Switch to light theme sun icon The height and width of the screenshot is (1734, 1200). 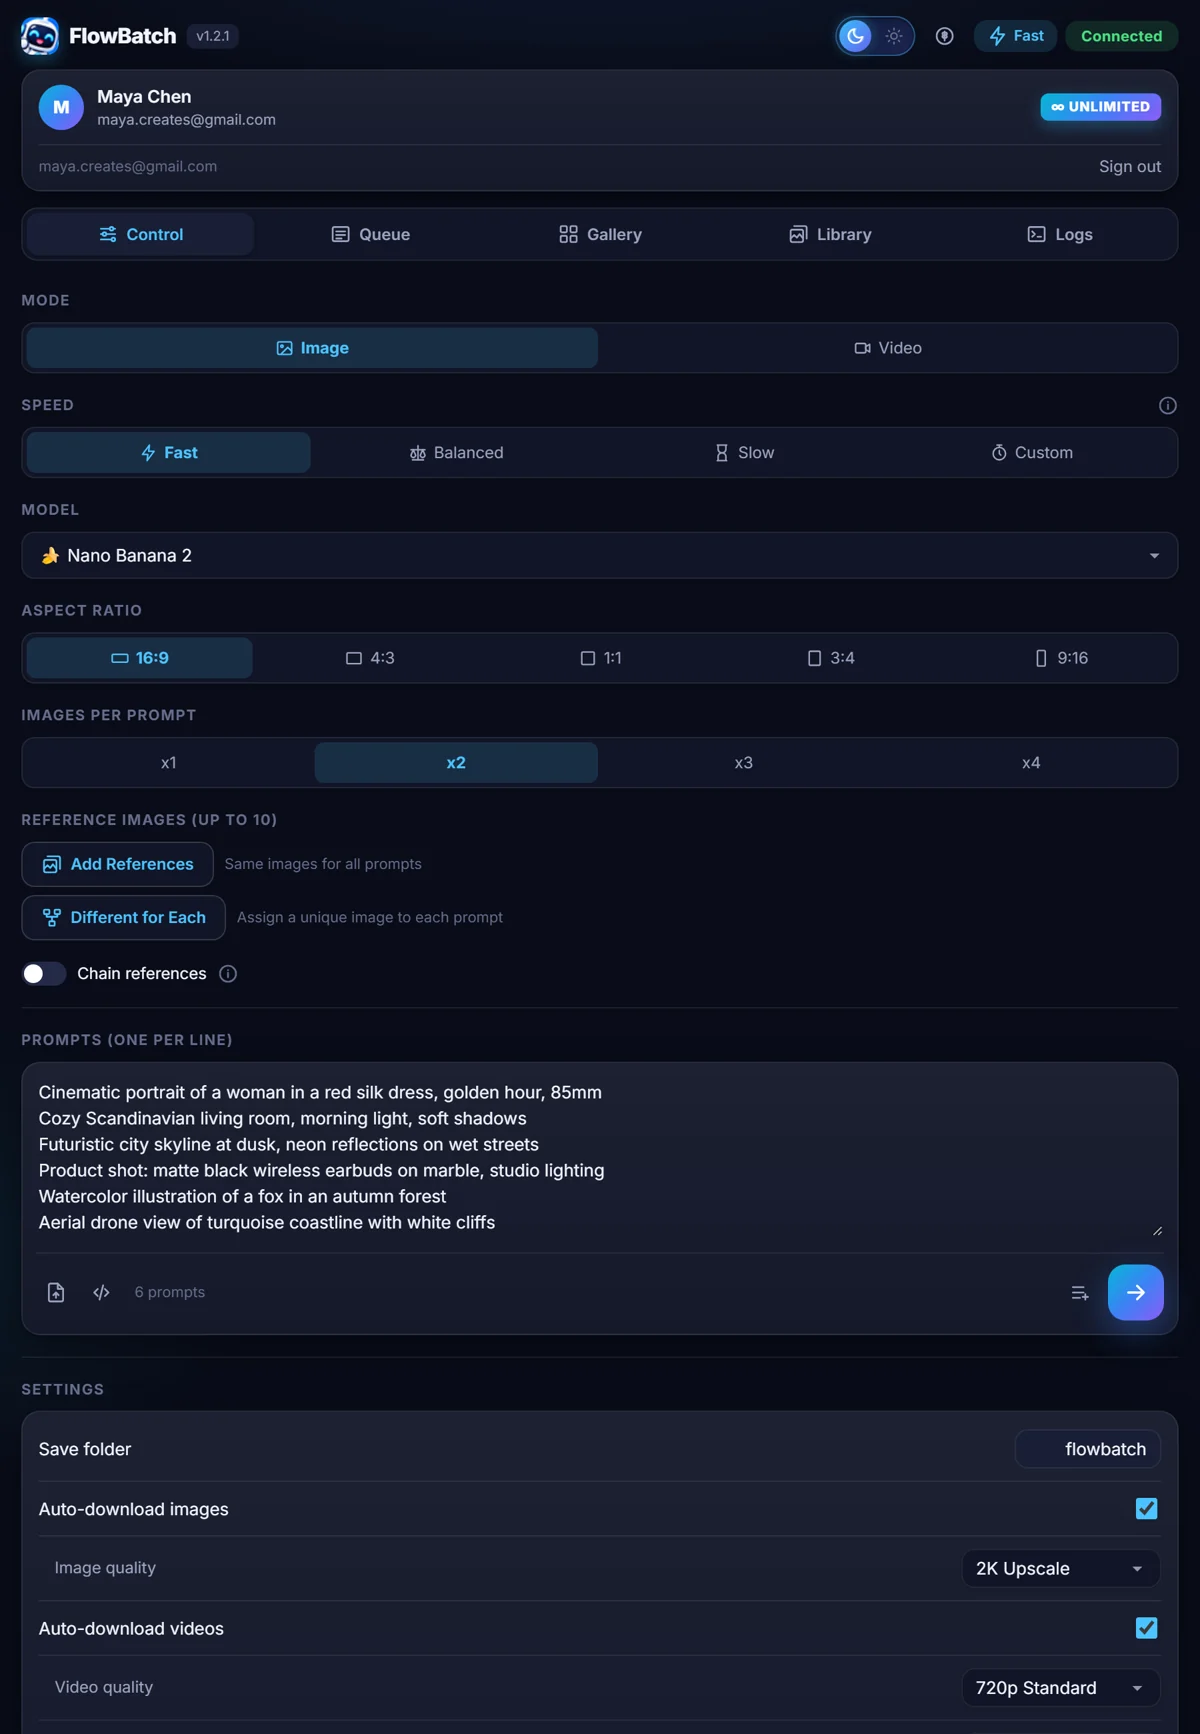click(894, 36)
